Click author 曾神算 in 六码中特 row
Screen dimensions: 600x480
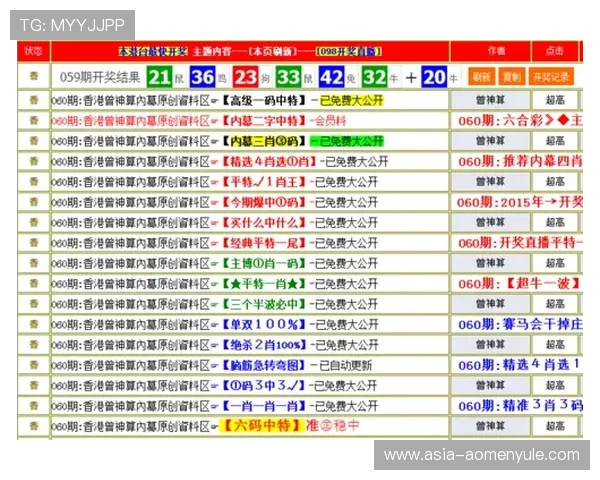[490, 426]
